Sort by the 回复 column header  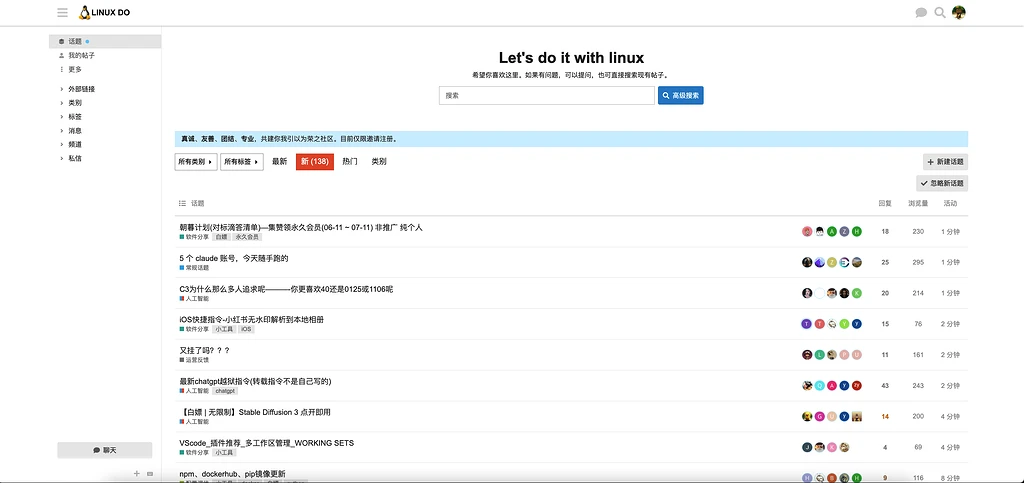[x=885, y=204]
